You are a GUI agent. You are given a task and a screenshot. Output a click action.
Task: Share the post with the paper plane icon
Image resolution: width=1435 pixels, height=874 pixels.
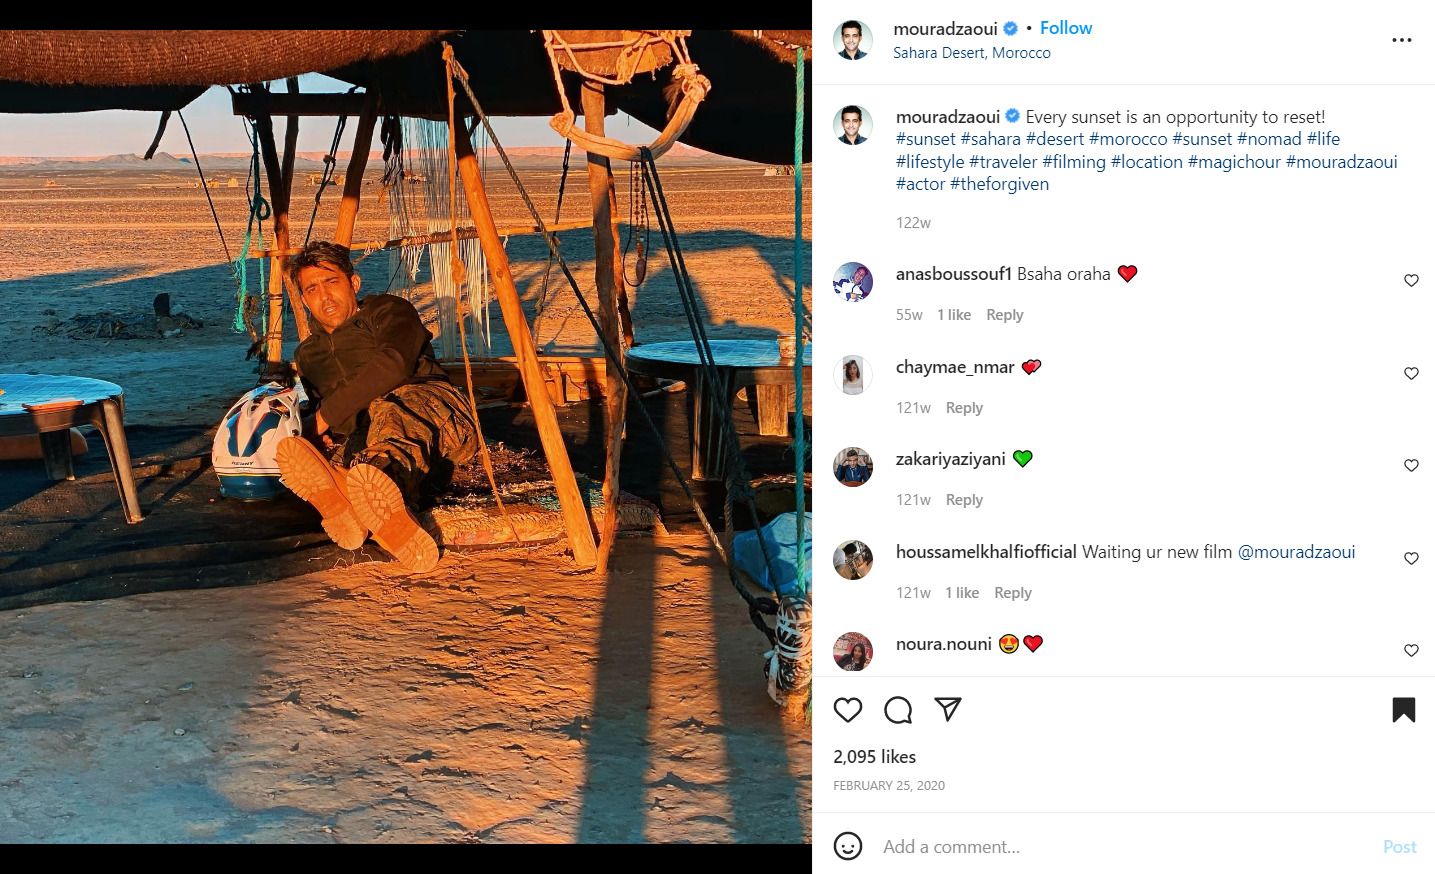(x=947, y=710)
